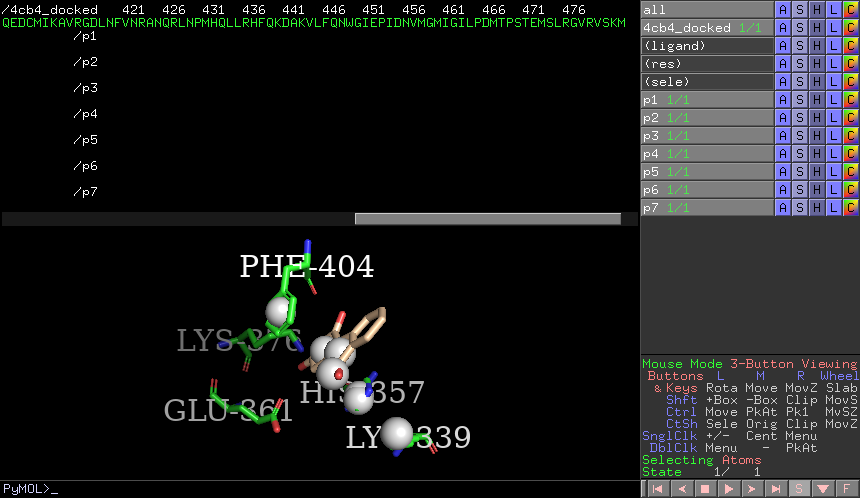Click the rewind to first state button

coord(657,489)
